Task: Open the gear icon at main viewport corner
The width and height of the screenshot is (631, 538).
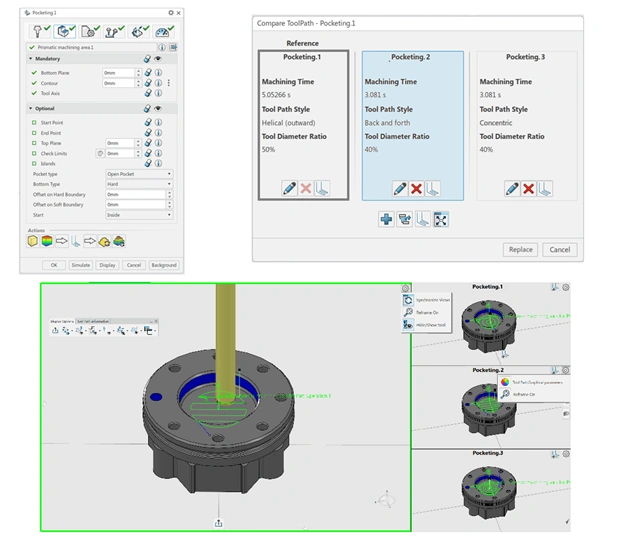Action: click(405, 288)
